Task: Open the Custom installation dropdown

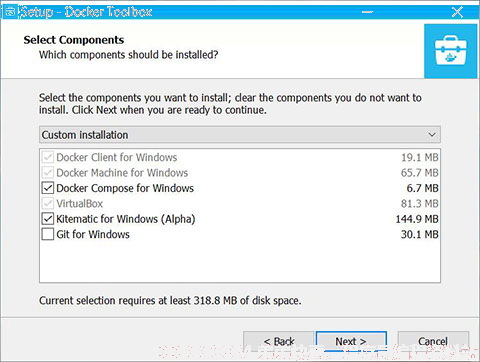Action: (240, 135)
